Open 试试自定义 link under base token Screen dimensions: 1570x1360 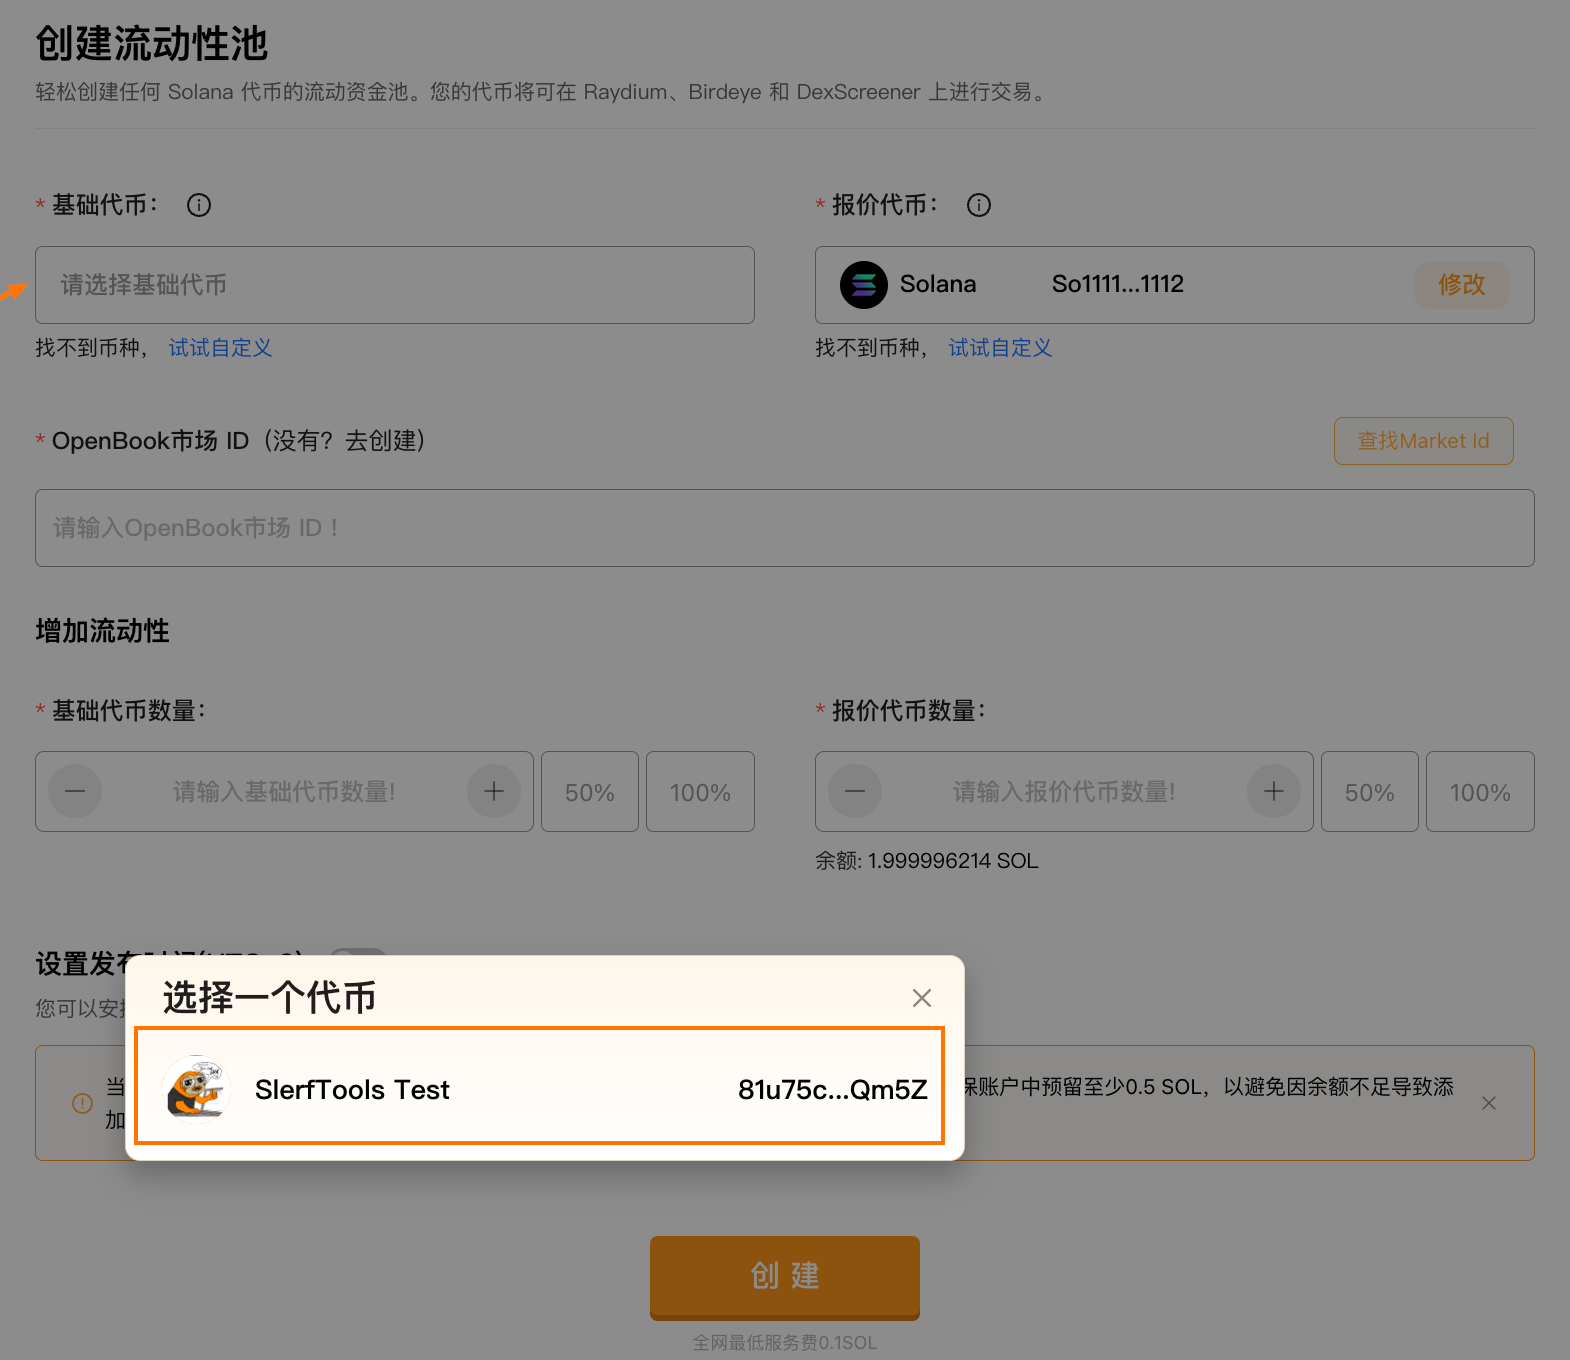220,348
